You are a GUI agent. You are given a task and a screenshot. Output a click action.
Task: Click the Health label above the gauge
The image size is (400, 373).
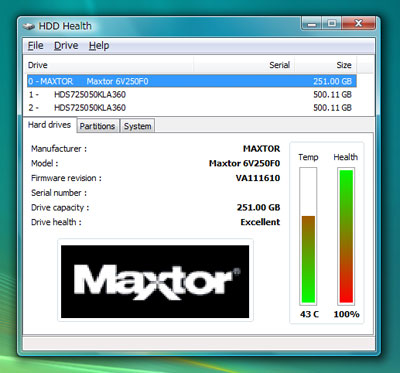click(346, 157)
